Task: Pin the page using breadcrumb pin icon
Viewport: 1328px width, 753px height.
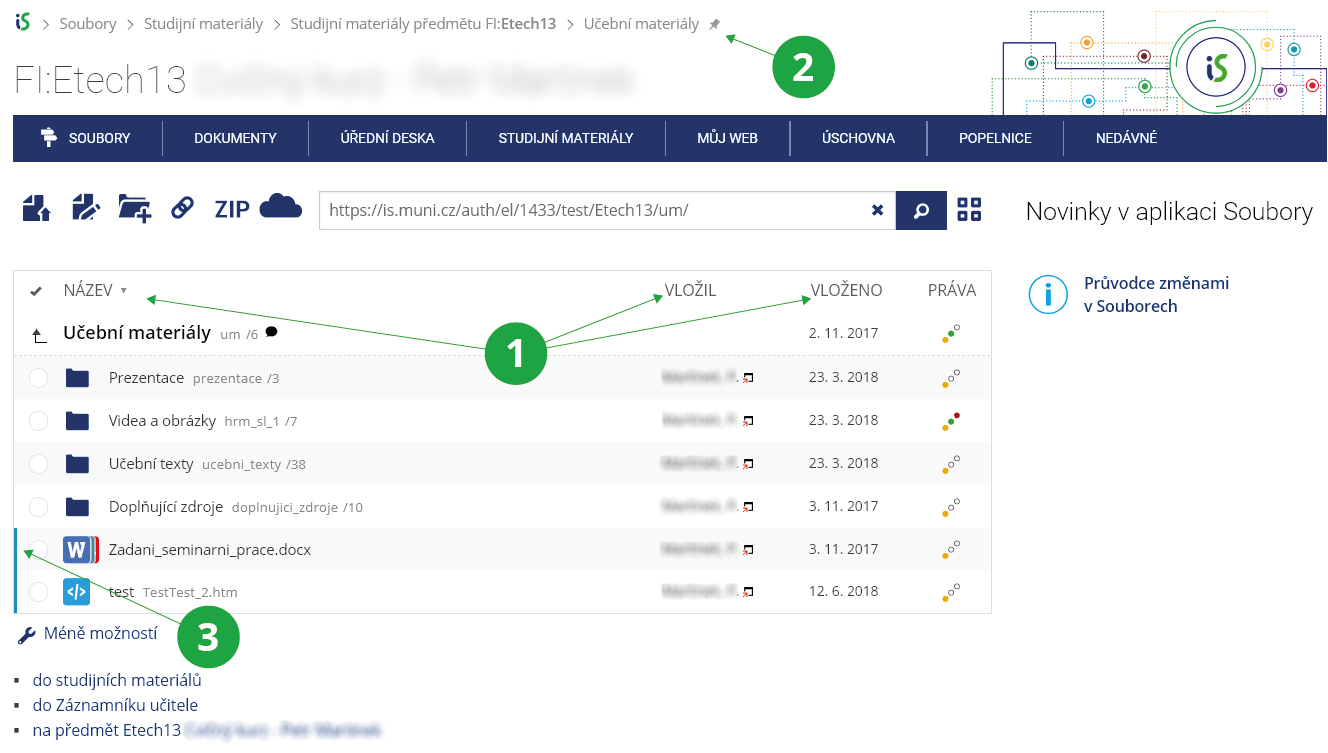Action: pyautogui.click(x=714, y=25)
